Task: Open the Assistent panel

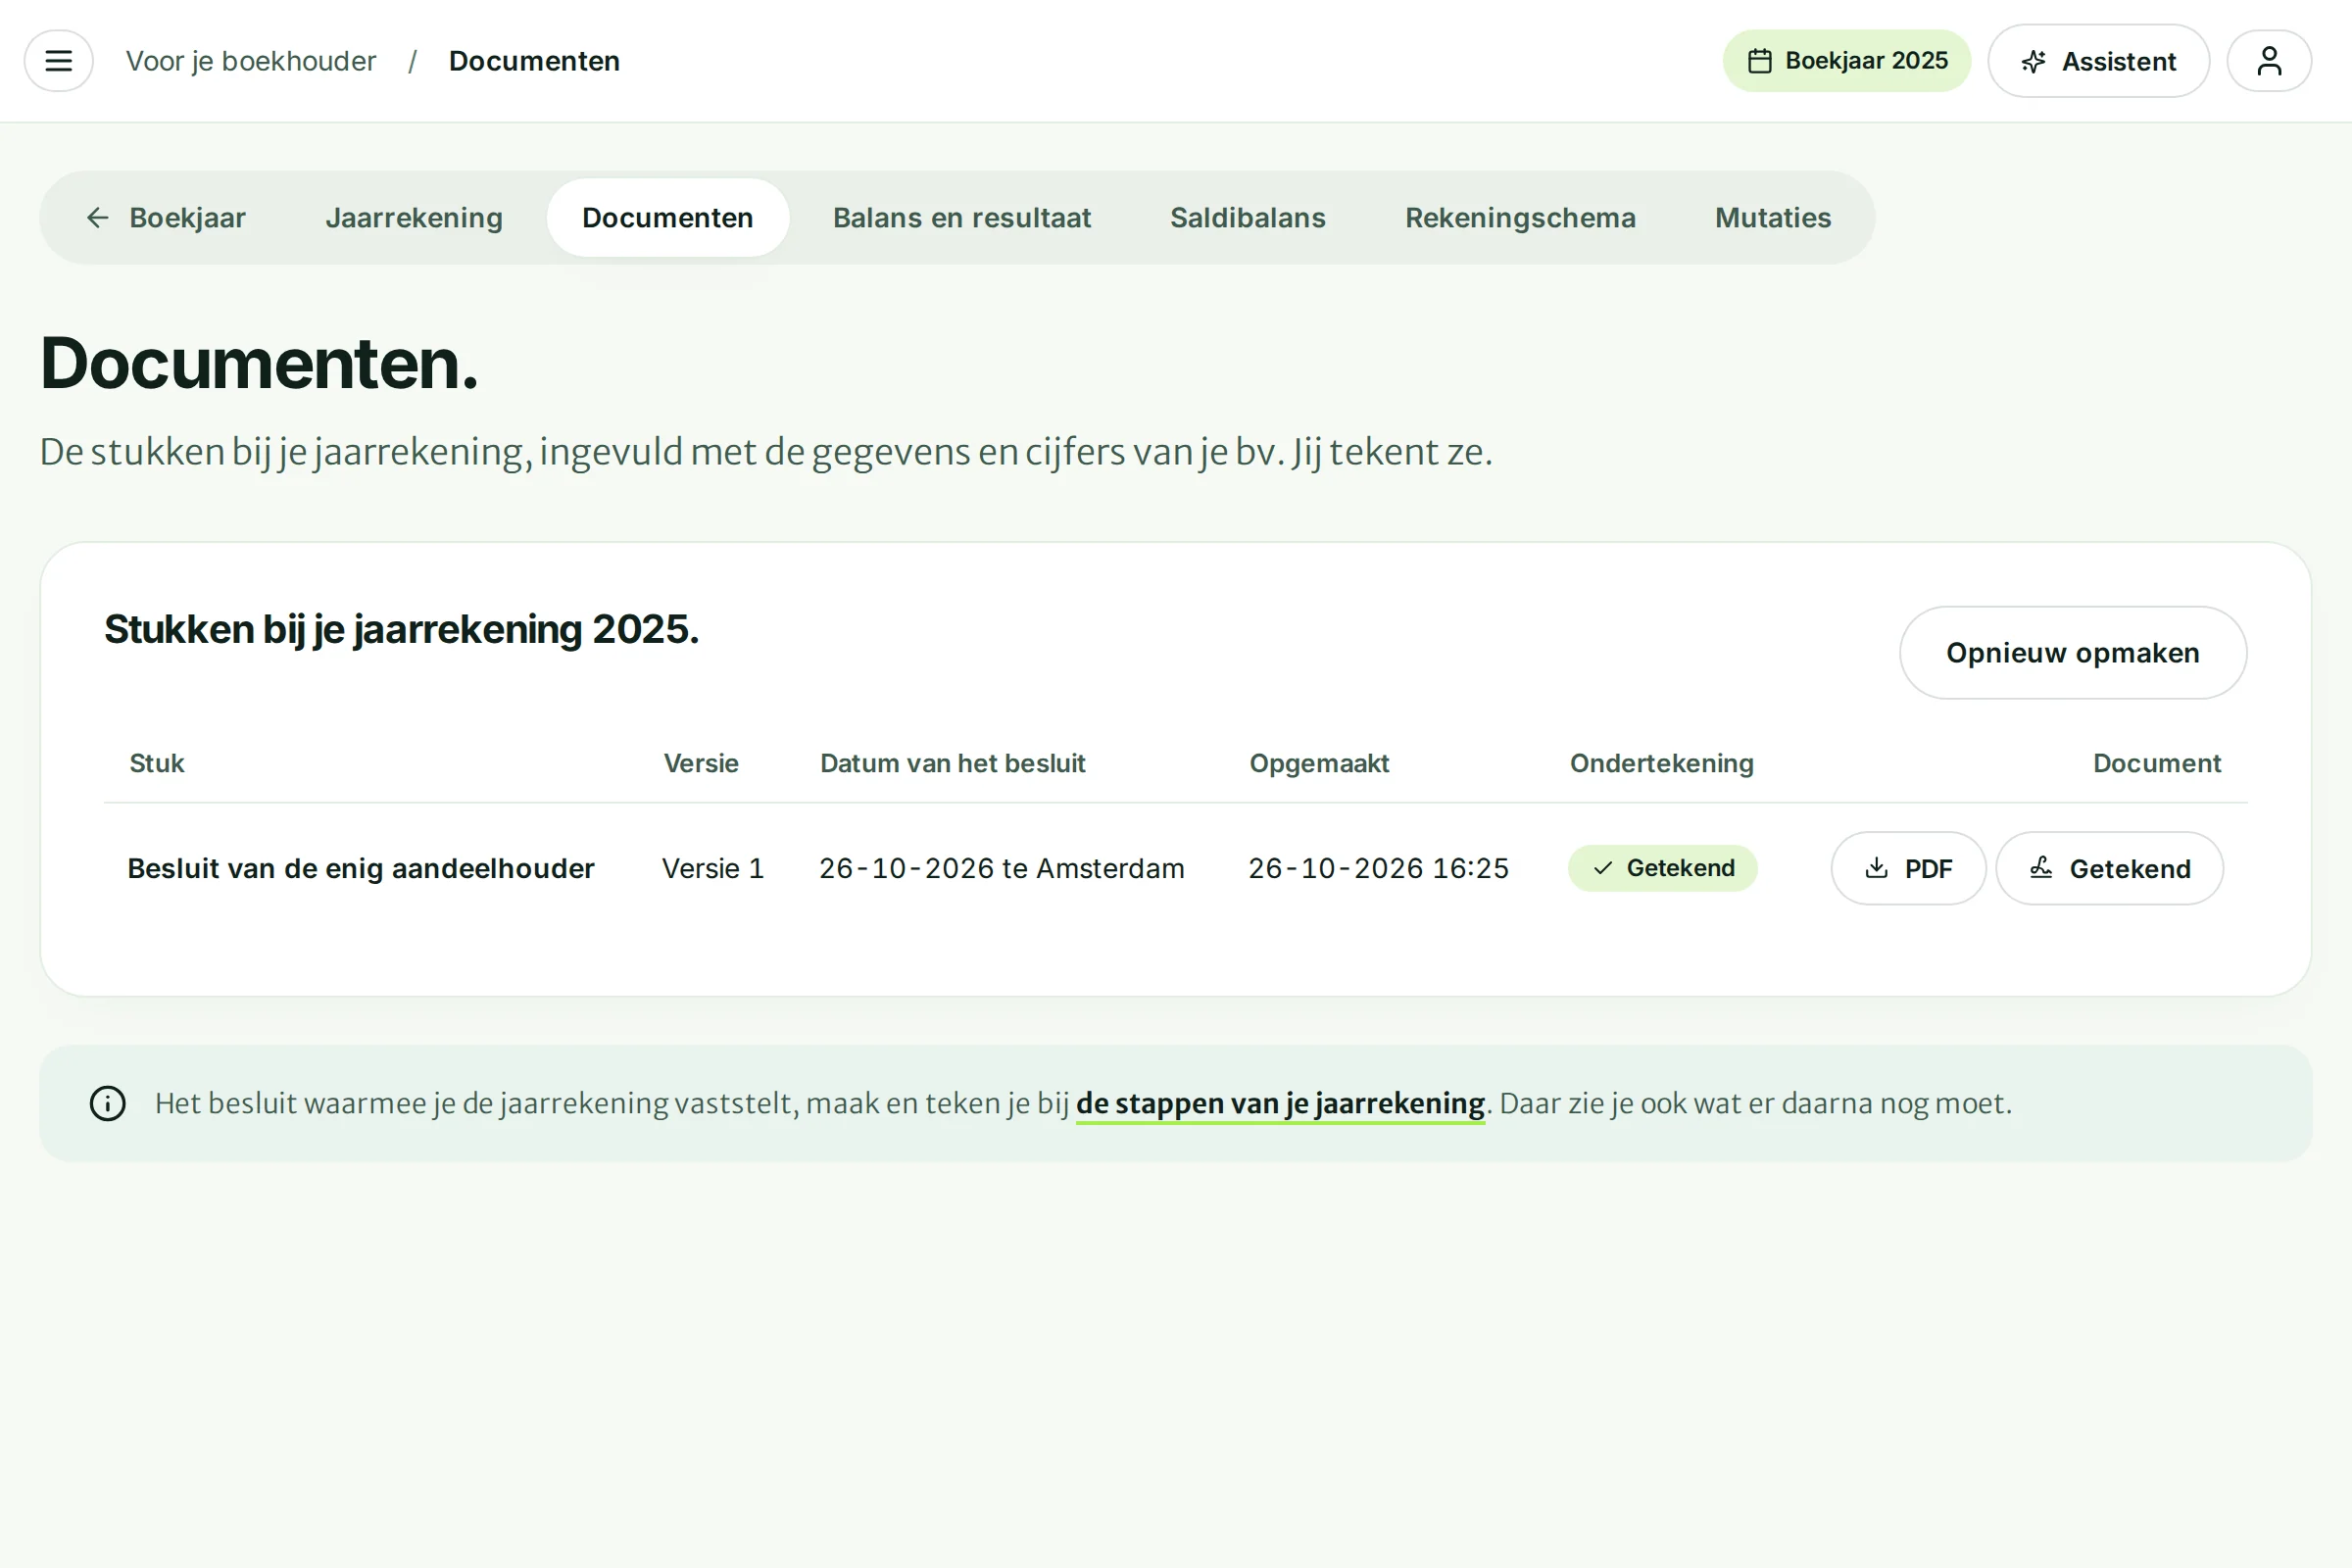Action: tap(2098, 61)
